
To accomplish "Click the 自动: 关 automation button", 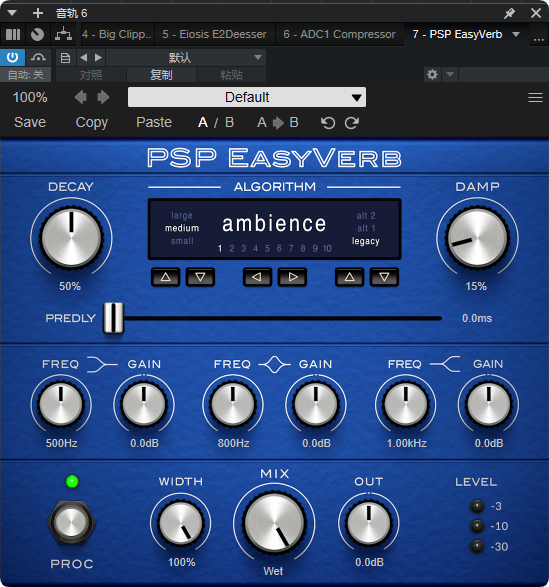I will click(25, 75).
